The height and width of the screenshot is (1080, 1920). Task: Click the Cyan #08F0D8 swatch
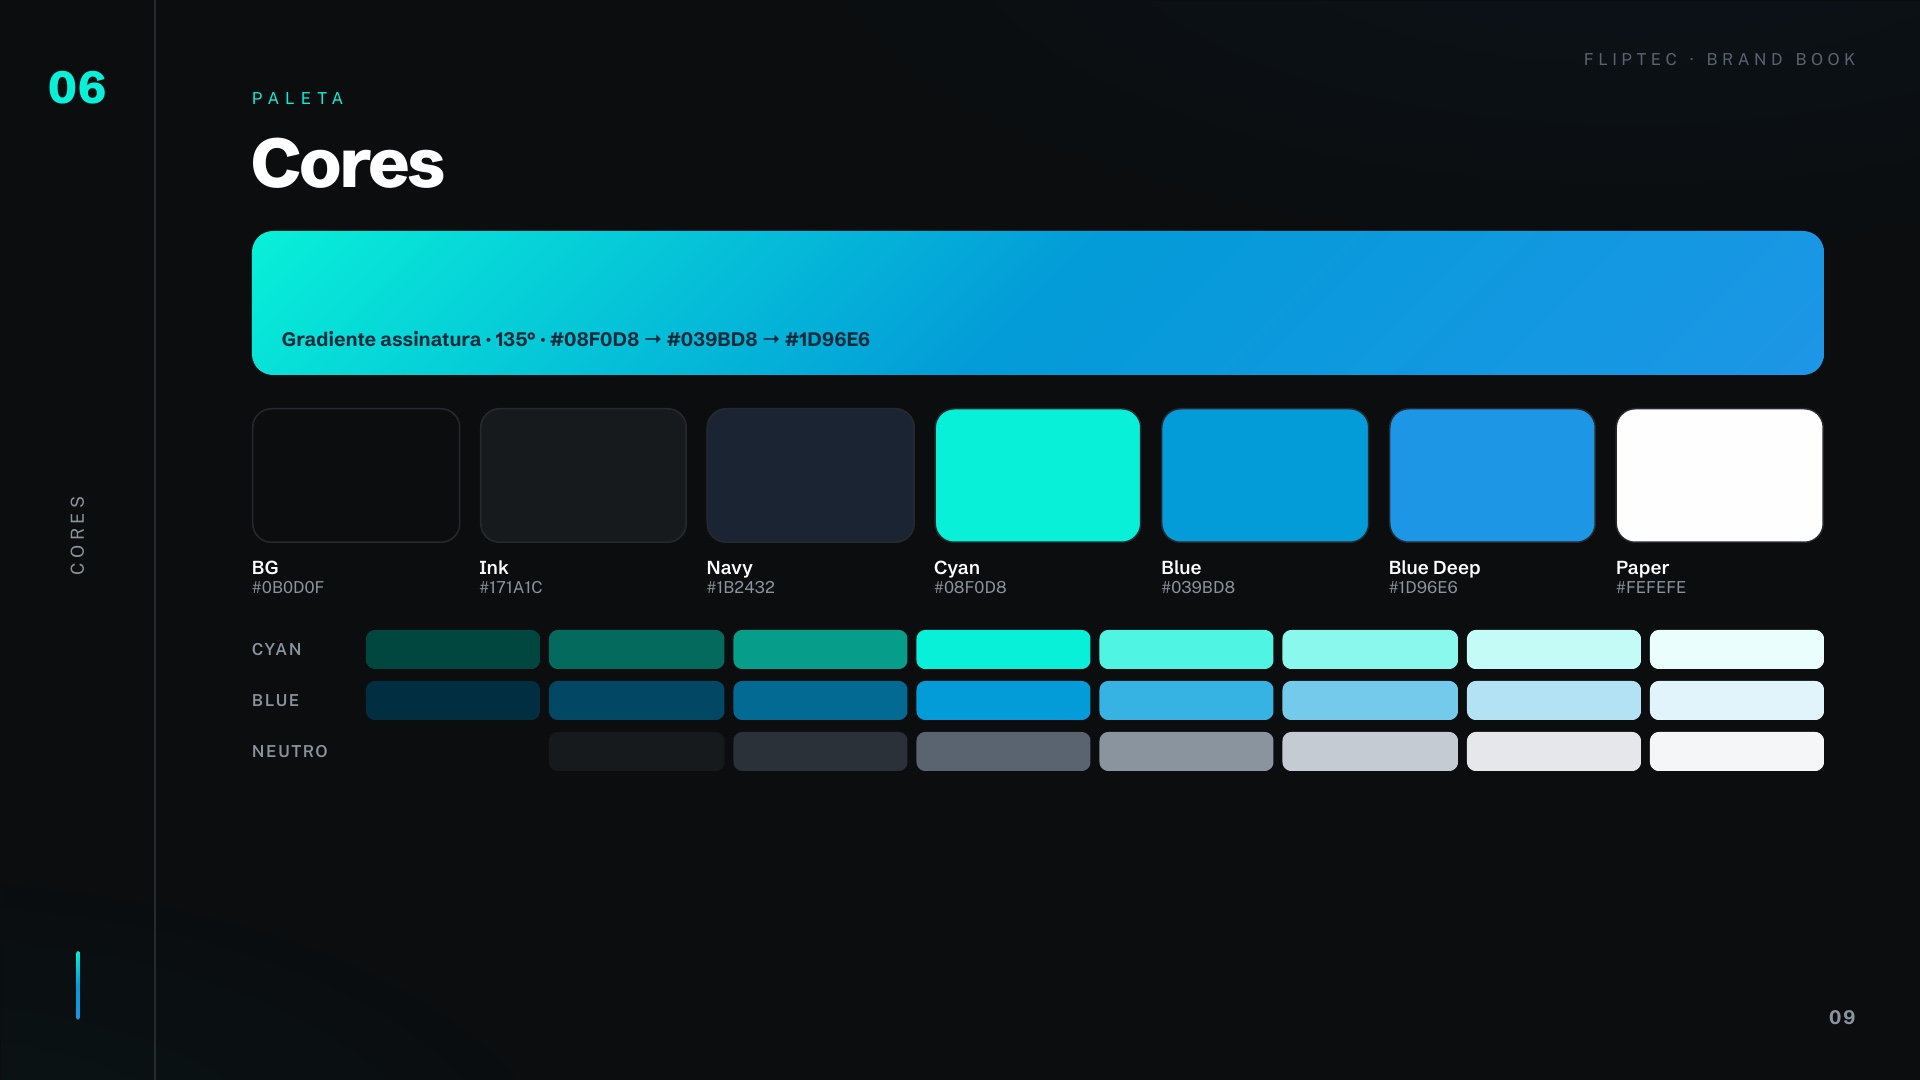pyautogui.click(x=1038, y=475)
